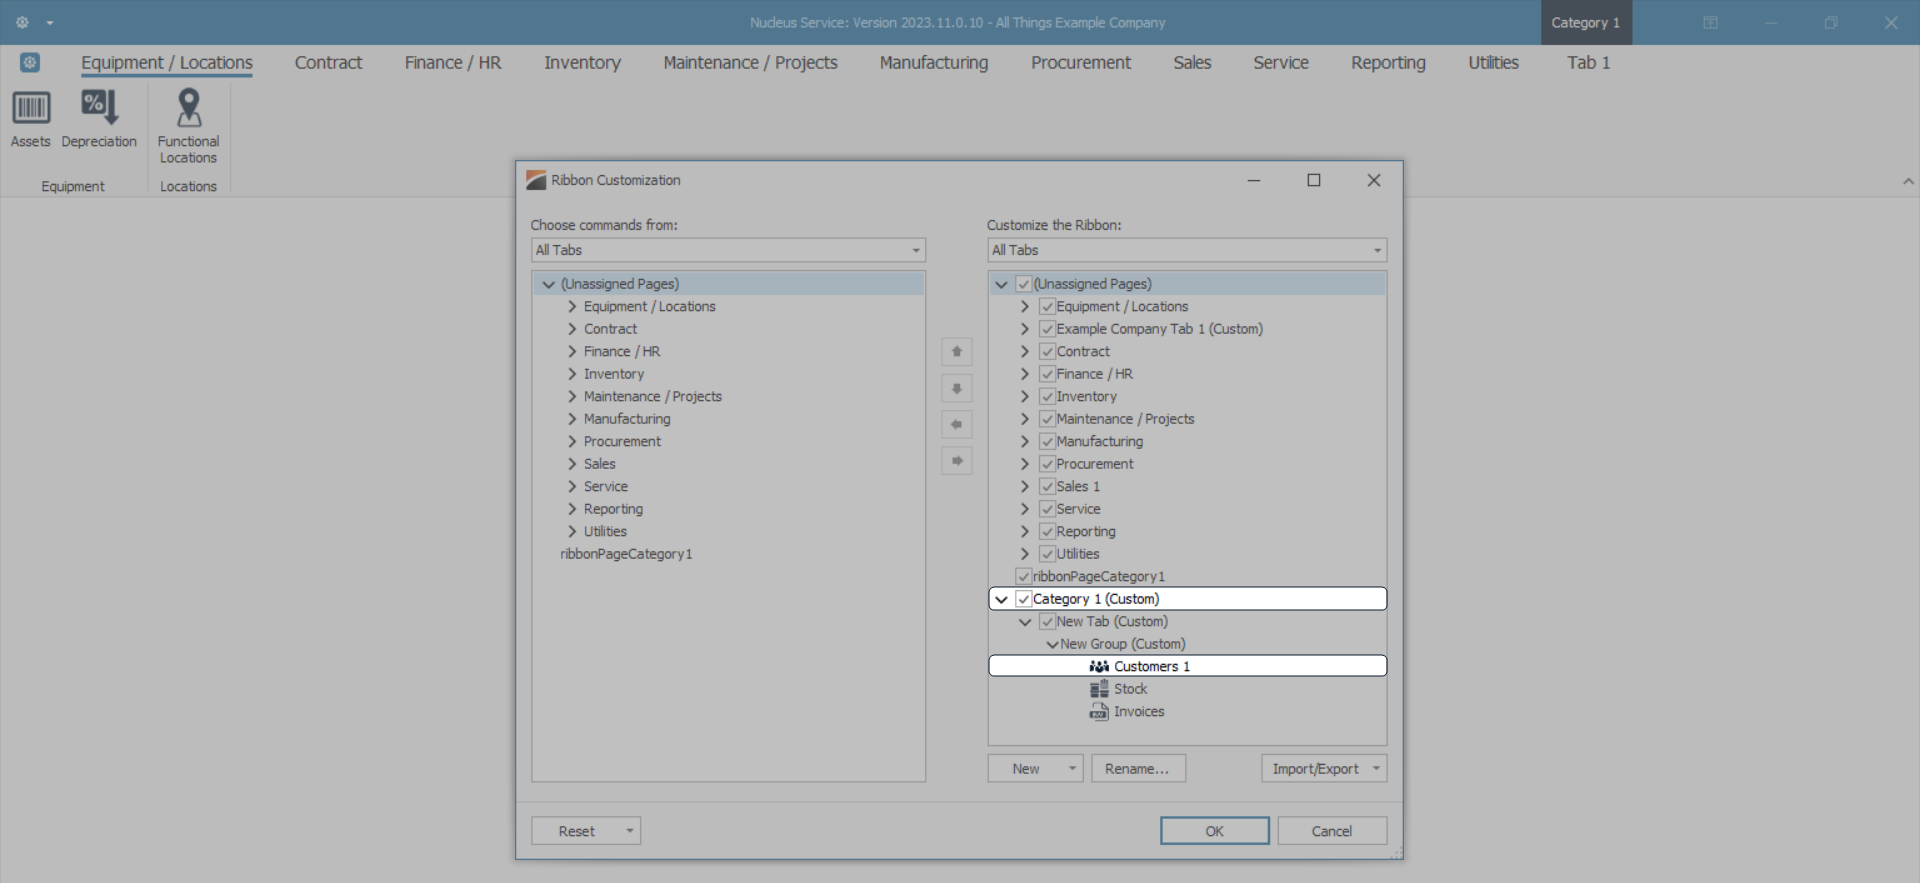Uncheck the Sales 1 checkbox
The image size is (1920, 883).
[x=1047, y=487]
